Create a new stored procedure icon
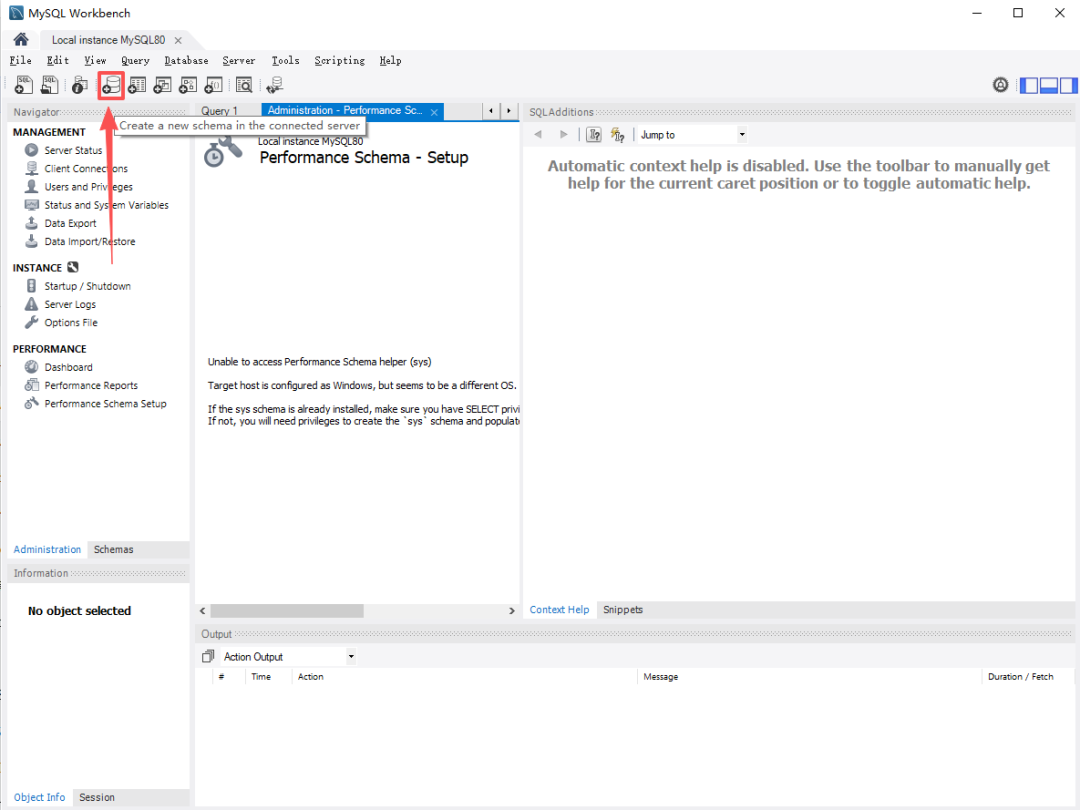Image resolution: width=1080 pixels, height=810 pixels. (x=188, y=85)
